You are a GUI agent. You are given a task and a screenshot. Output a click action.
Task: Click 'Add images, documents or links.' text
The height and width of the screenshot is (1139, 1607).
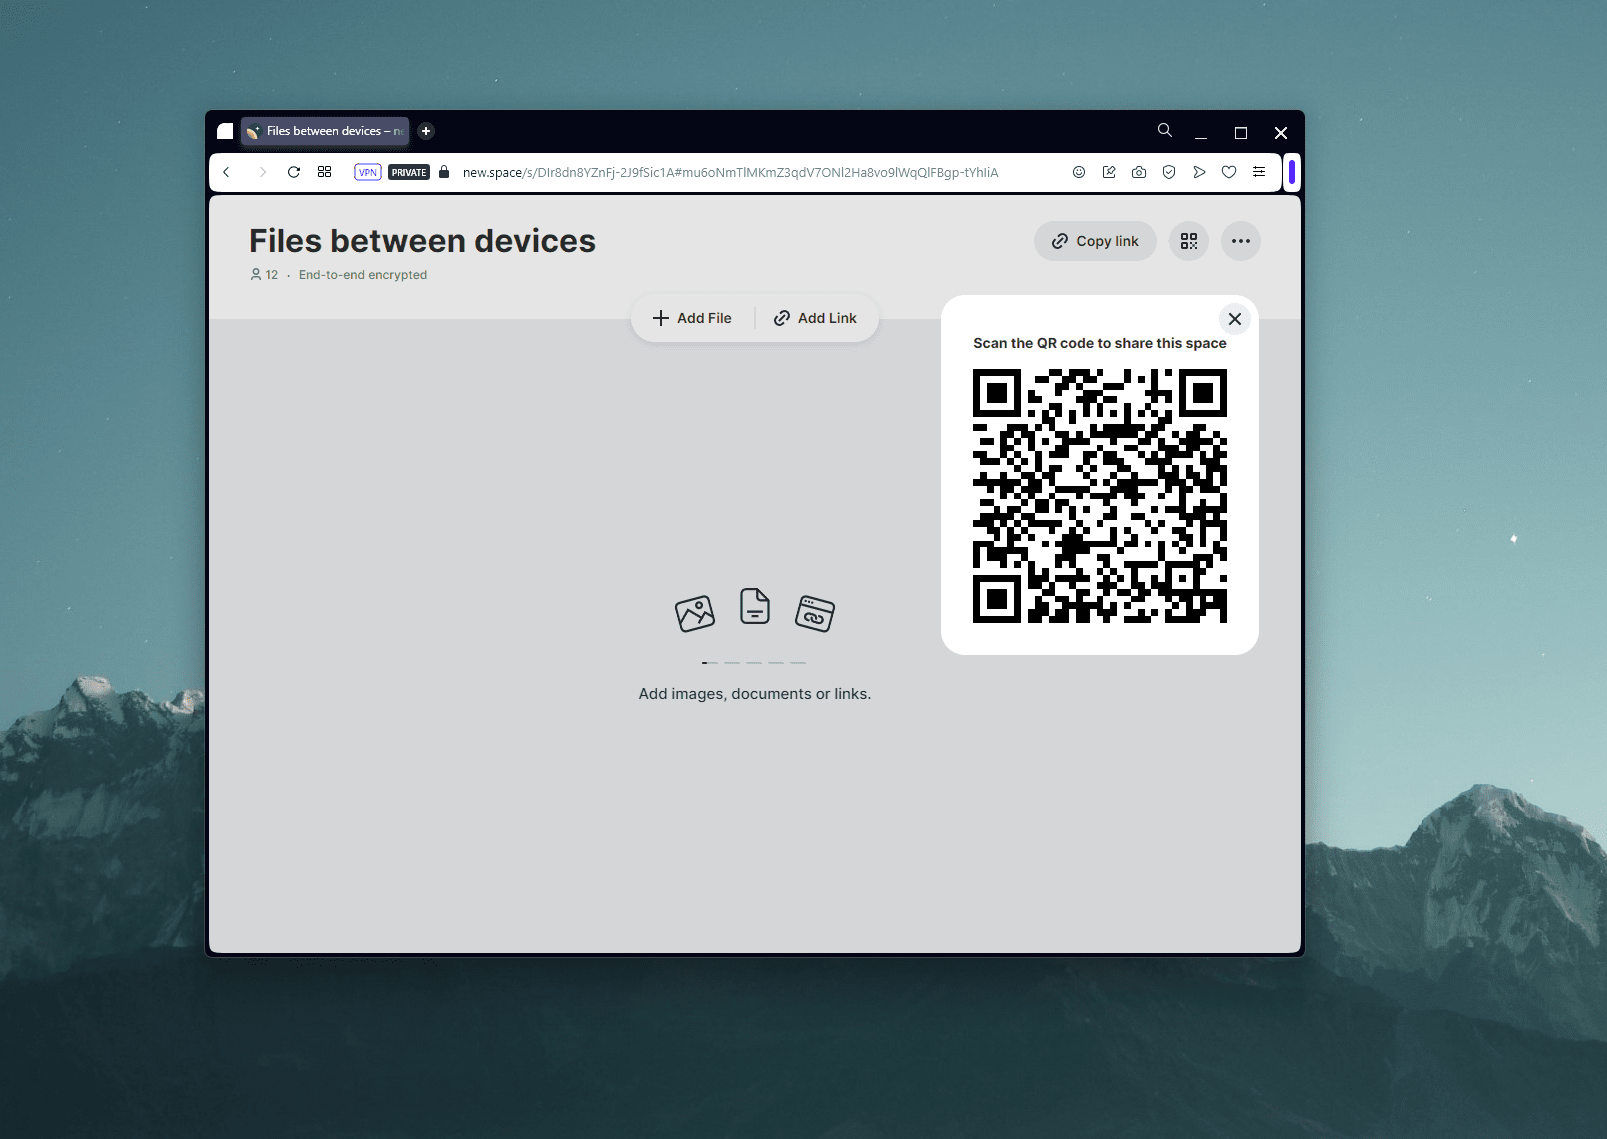(x=755, y=694)
